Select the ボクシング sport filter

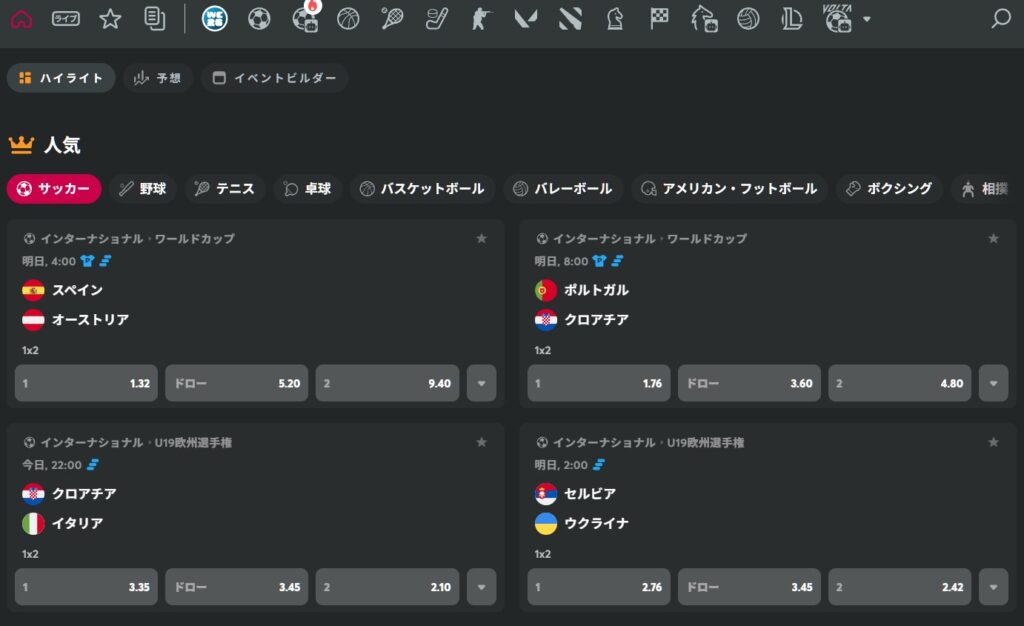pos(889,189)
